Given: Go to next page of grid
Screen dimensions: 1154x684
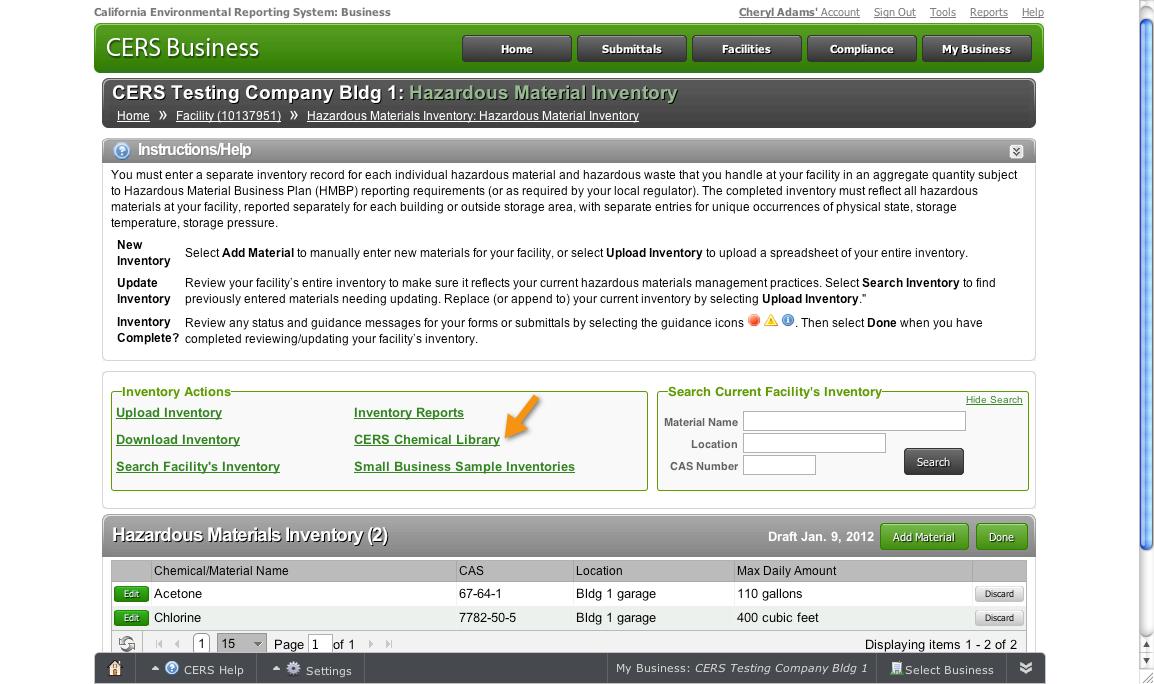Looking at the screenshot, I should (370, 644).
